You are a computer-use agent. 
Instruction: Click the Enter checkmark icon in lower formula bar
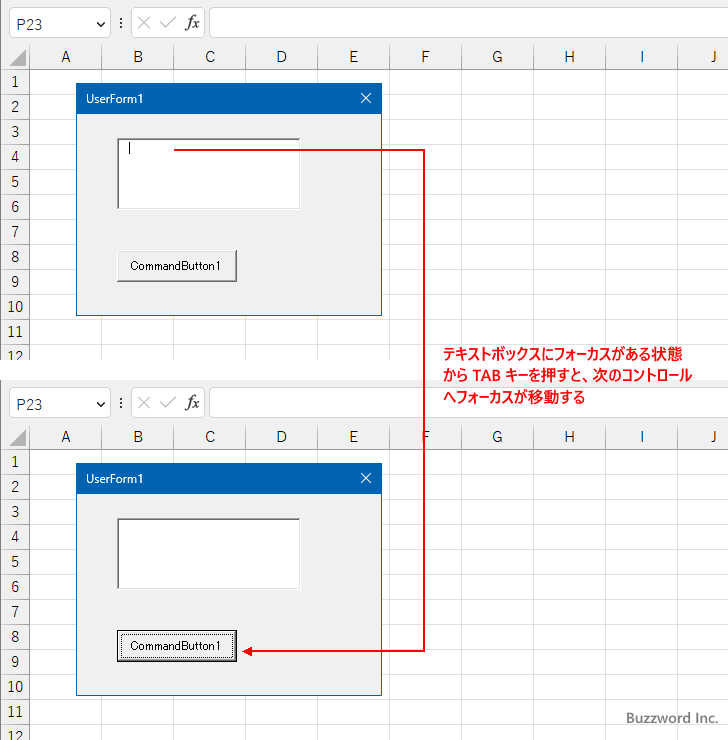pos(167,403)
